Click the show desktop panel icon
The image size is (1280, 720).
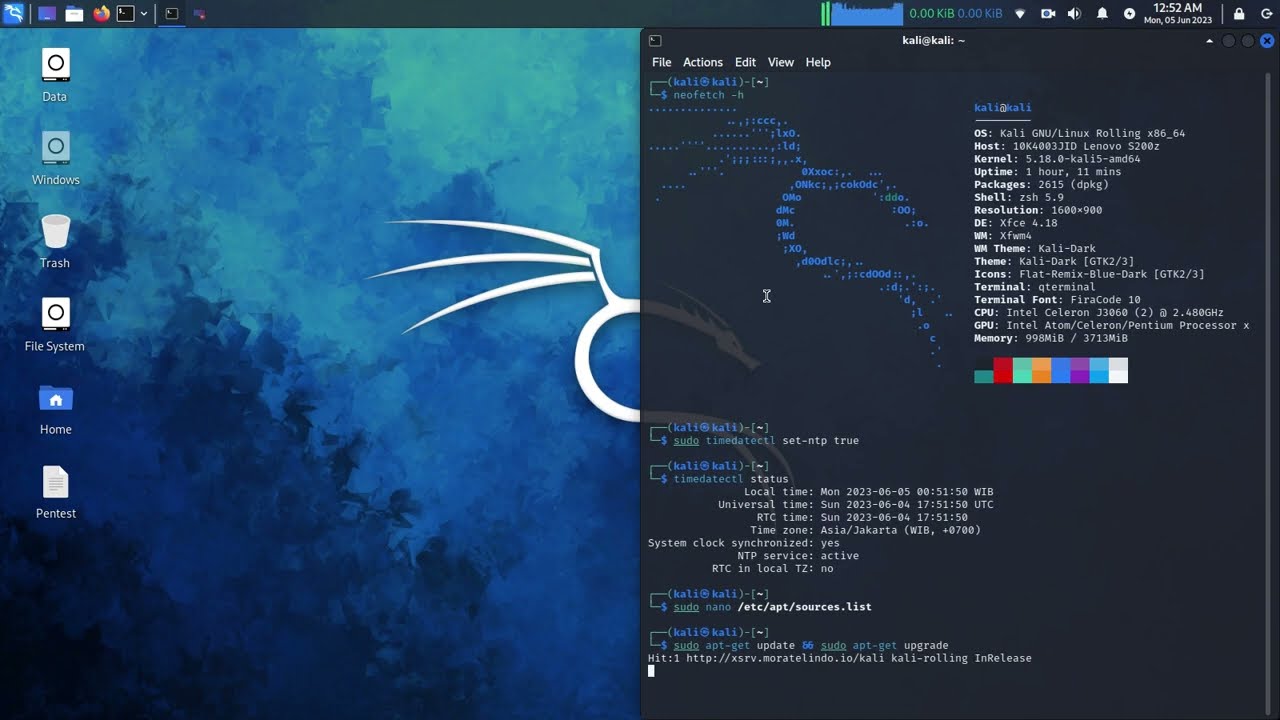coord(47,14)
